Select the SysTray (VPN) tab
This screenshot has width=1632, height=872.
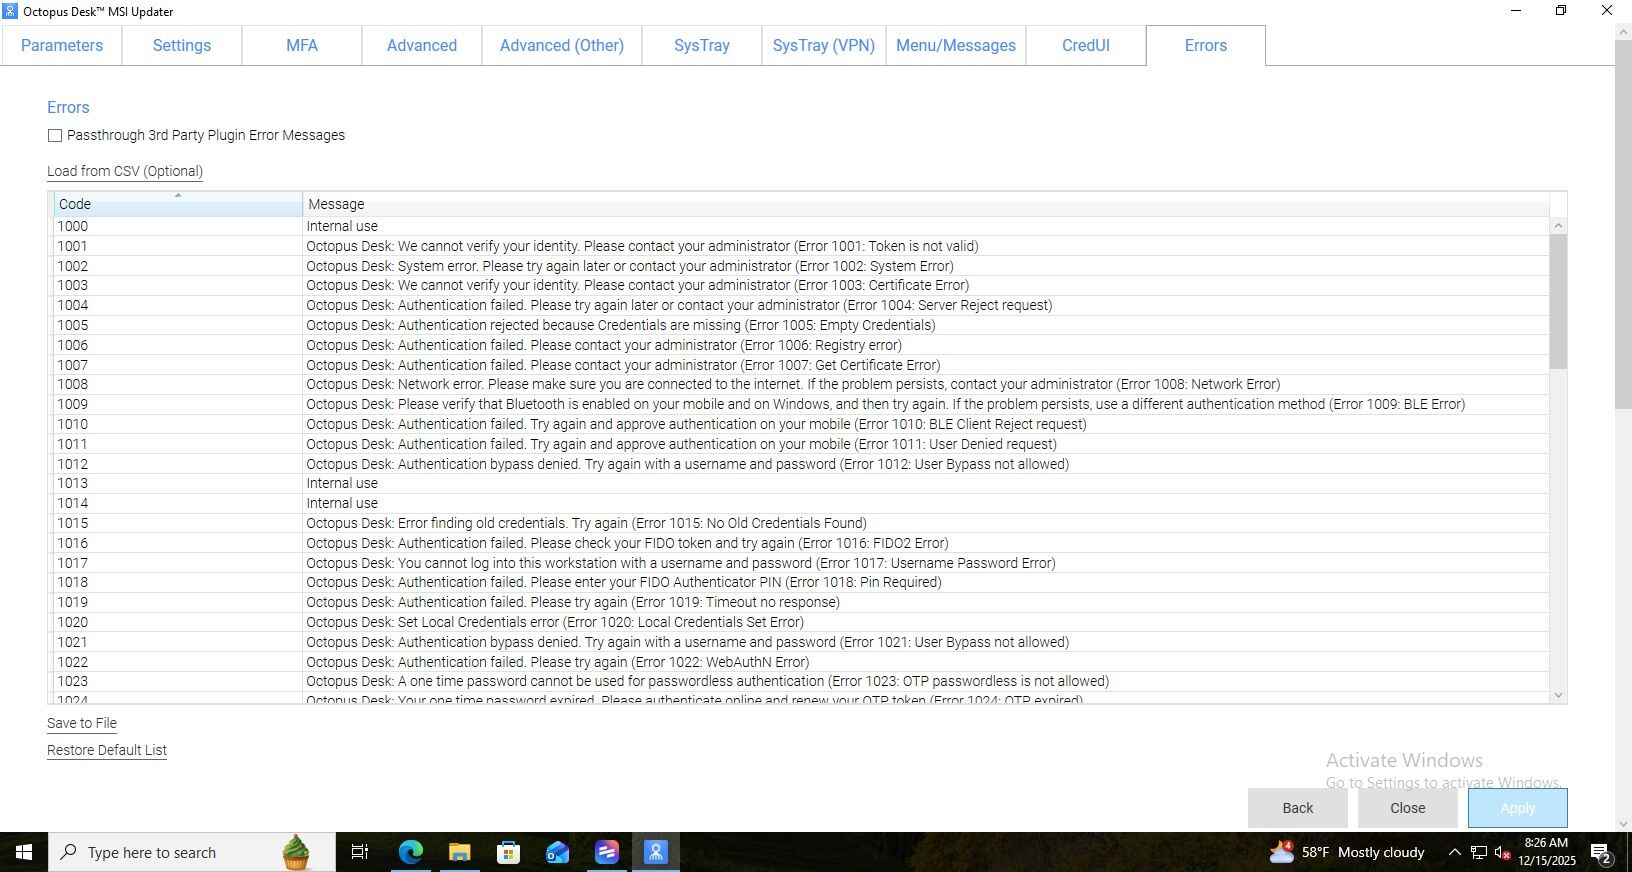(x=824, y=45)
